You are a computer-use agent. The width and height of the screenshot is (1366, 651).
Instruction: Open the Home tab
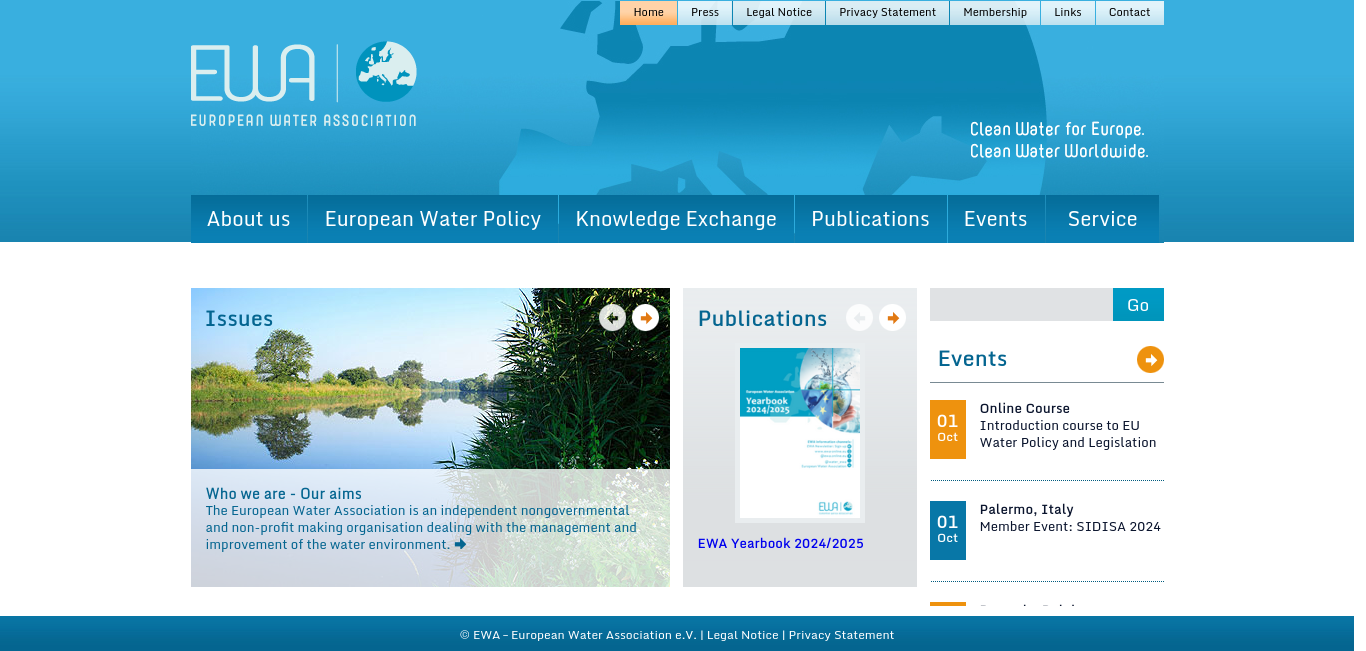(649, 13)
